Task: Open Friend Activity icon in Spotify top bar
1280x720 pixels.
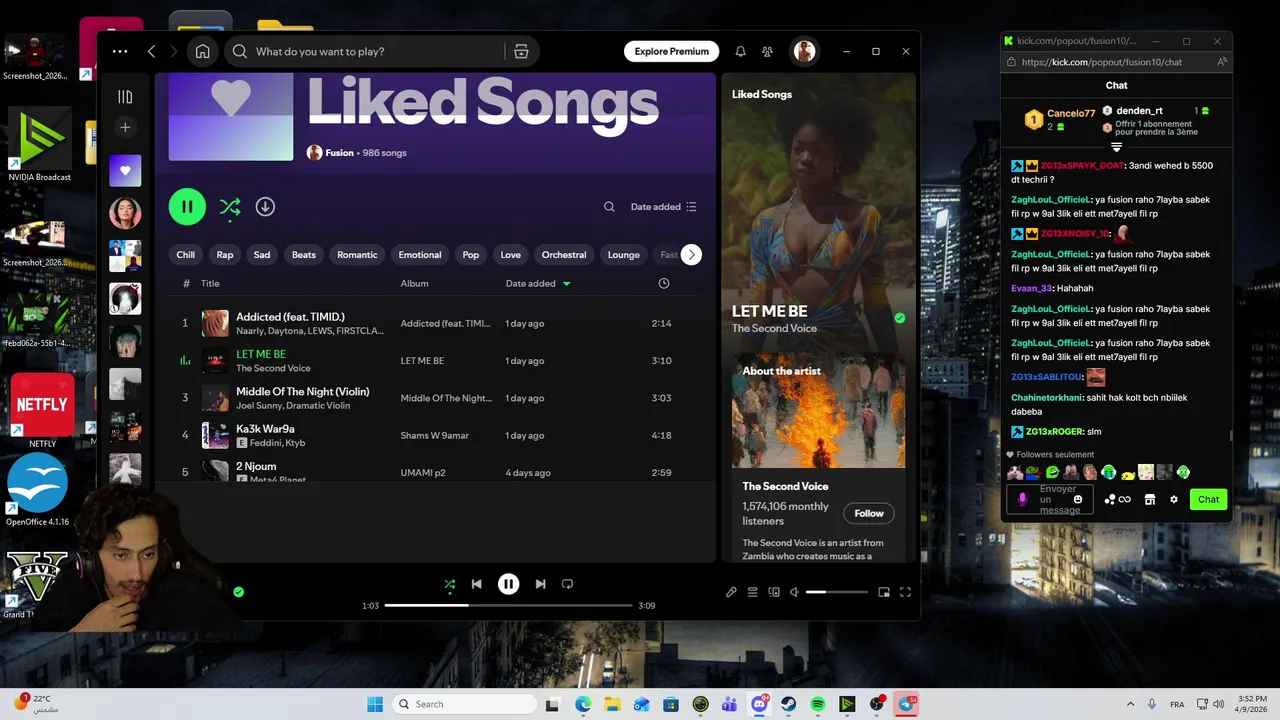Action: point(767,51)
